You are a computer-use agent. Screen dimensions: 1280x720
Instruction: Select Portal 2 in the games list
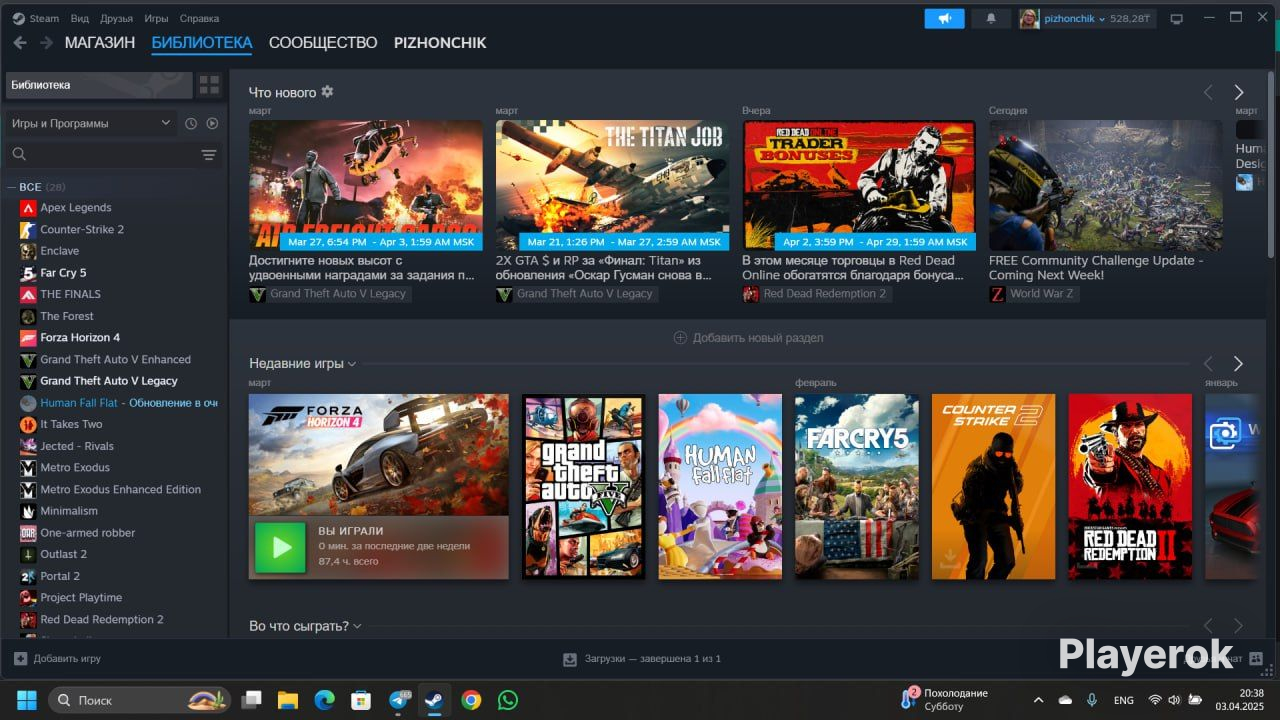[60, 576]
